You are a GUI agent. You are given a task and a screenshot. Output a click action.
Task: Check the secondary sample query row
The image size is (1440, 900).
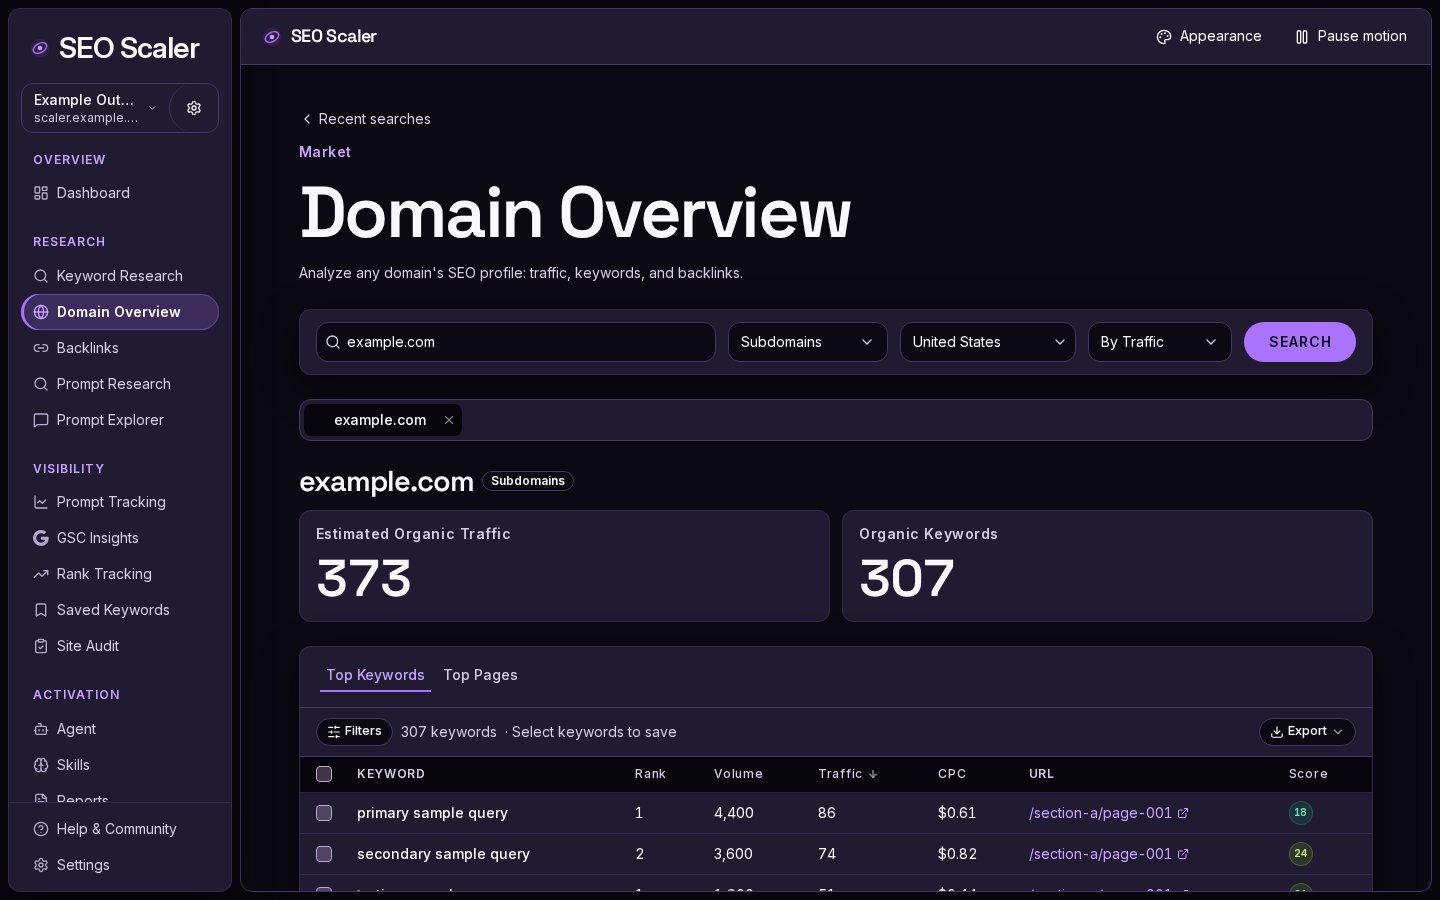pos(324,854)
